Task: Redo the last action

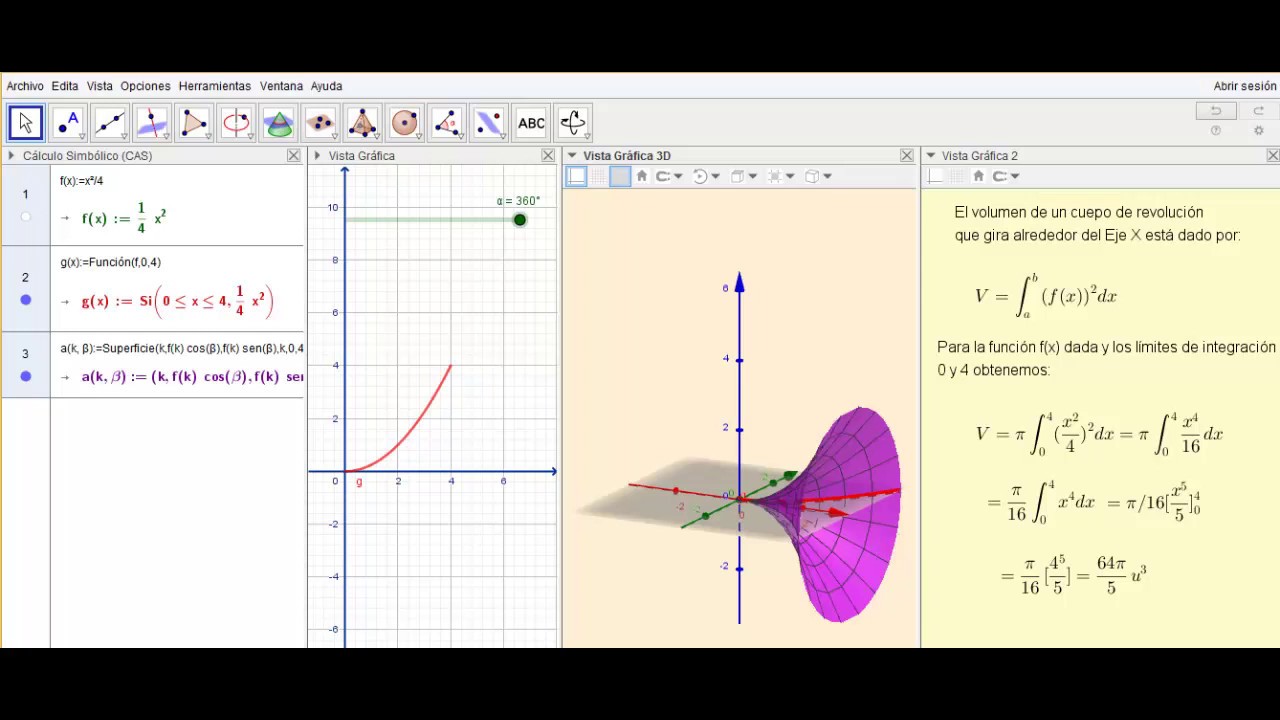Action: point(1258,111)
